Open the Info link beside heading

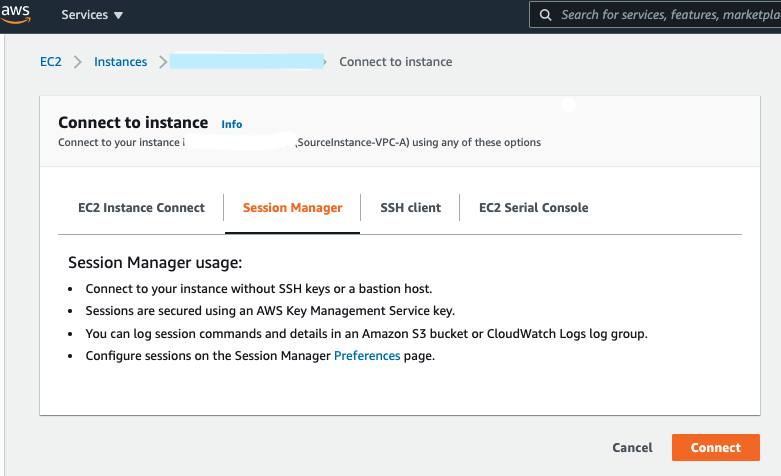pyautogui.click(x=231, y=124)
